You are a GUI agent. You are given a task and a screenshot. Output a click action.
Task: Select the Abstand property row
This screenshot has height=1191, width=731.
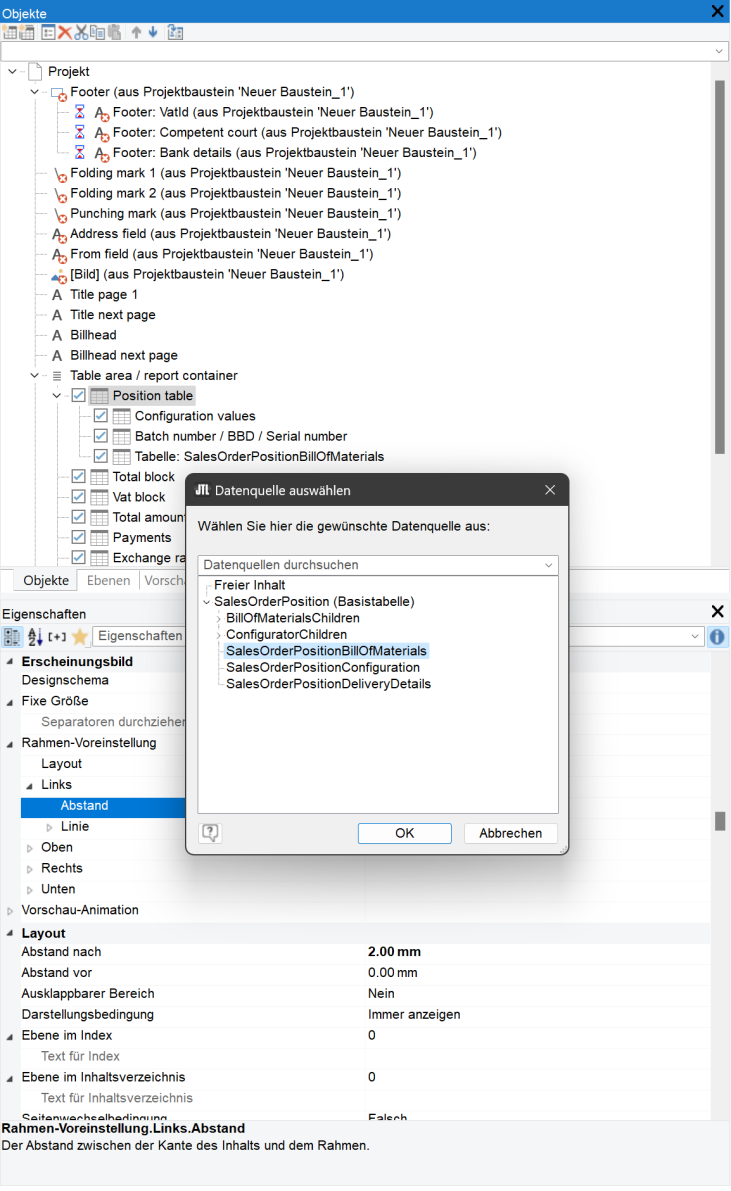tap(103, 807)
